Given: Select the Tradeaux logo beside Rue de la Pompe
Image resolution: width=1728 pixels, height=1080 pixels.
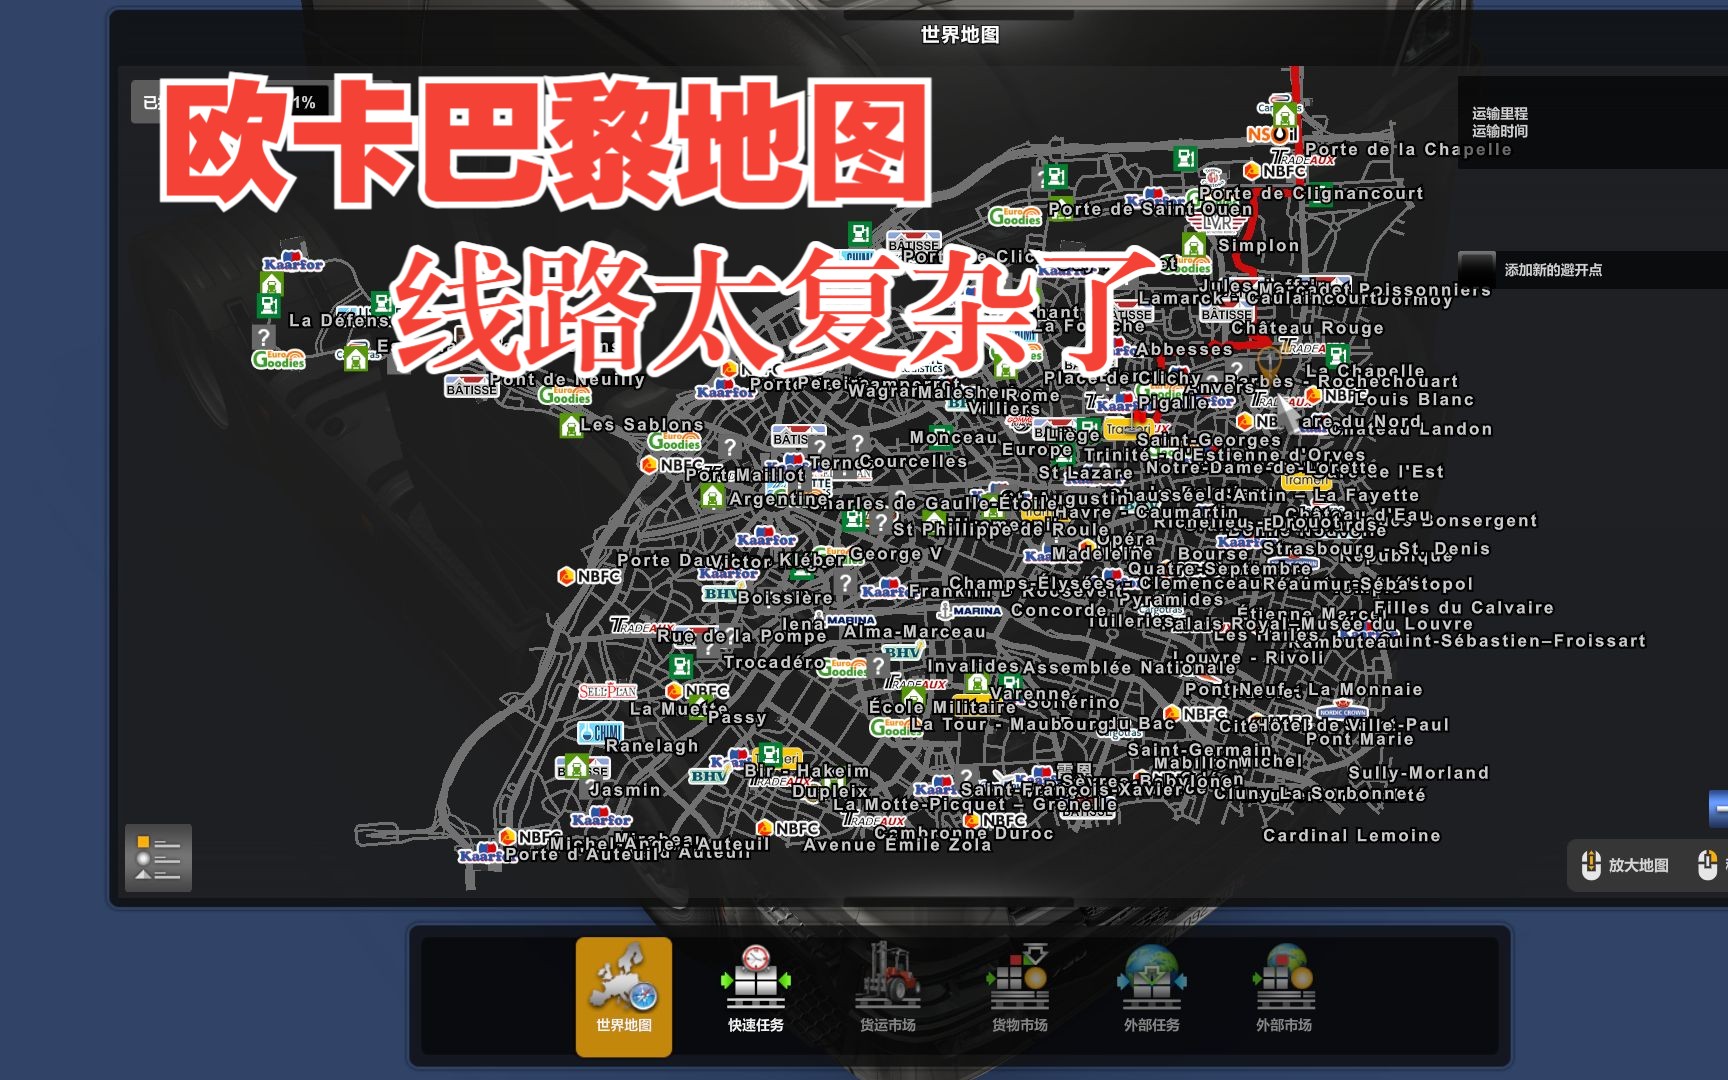Looking at the screenshot, I should 642,626.
